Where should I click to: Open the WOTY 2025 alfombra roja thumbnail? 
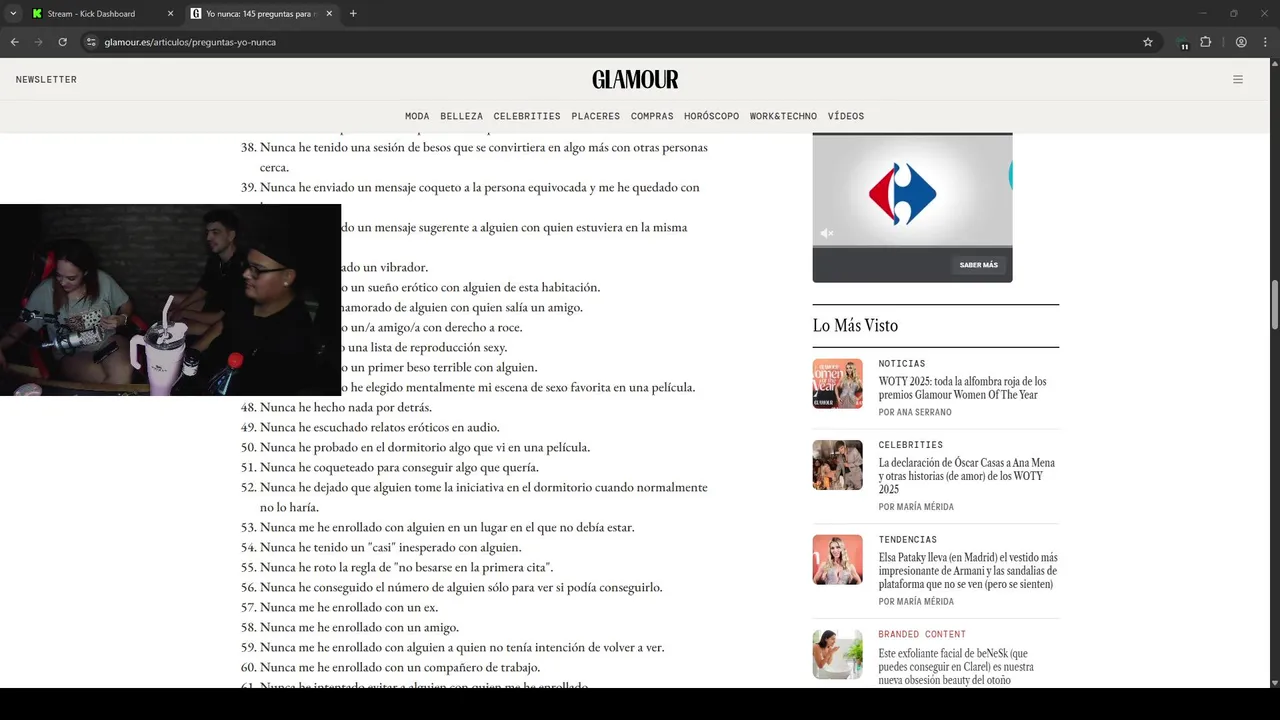point(837,384)
